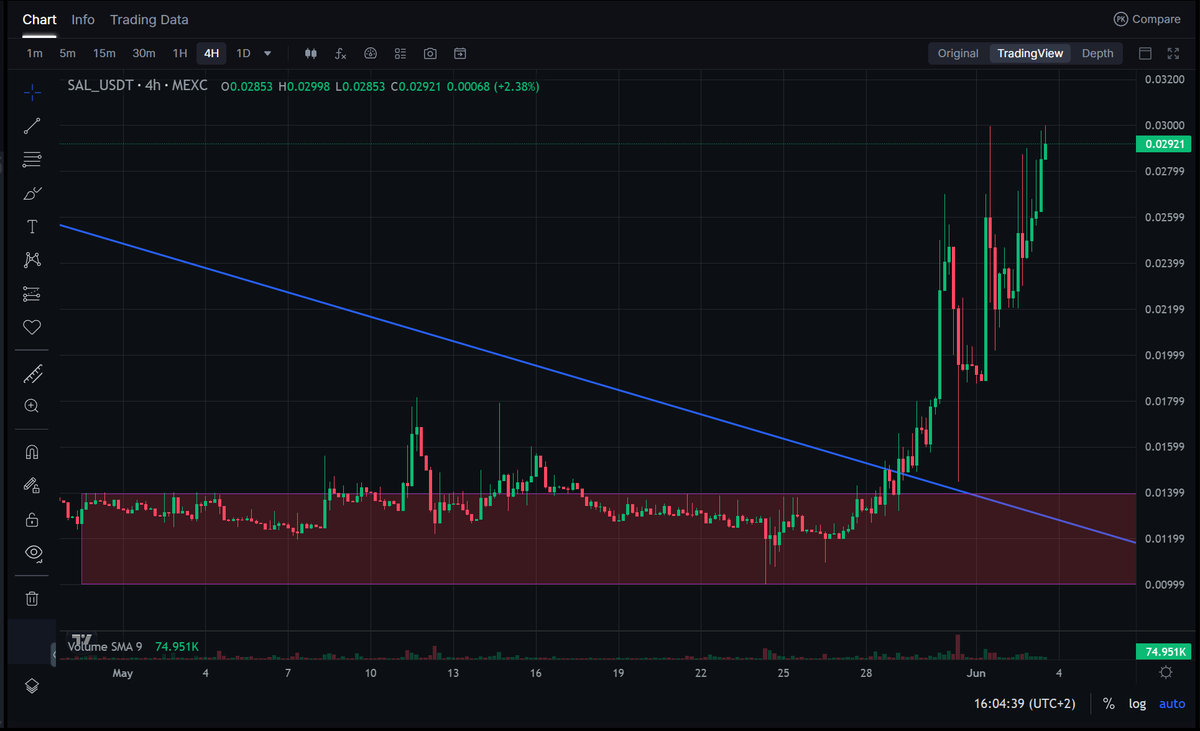This screenshot has height=731, width=1200.
Task: Click the volume value label 74.951K
Action: click(1162, 652)
